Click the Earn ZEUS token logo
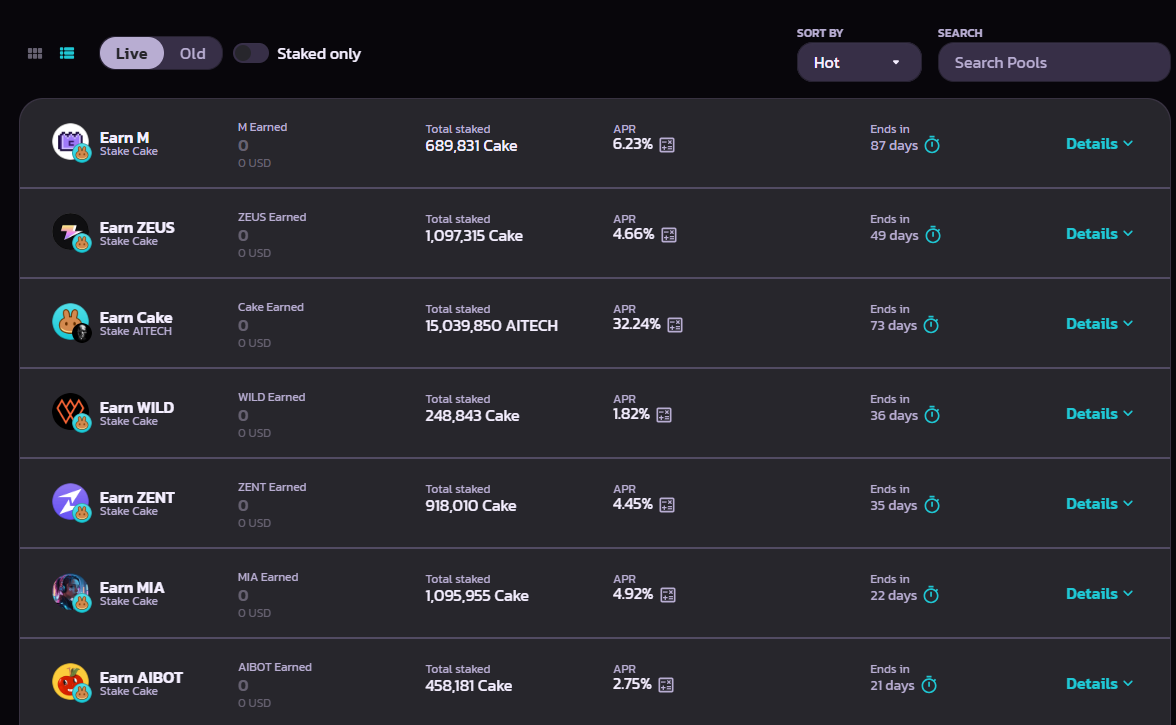 tap(70, 232)
